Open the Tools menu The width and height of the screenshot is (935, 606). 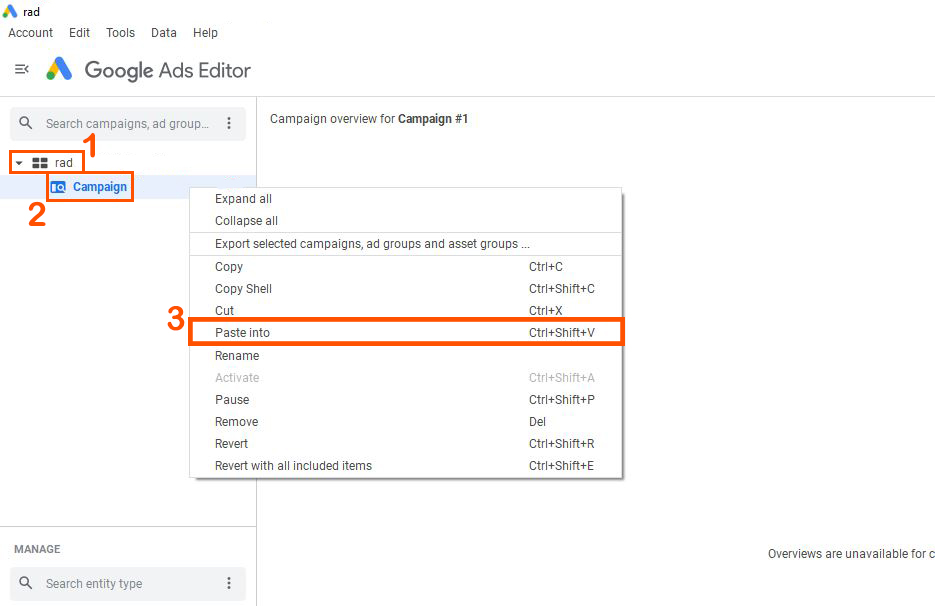pyautogui.click(x=120, y=33)
